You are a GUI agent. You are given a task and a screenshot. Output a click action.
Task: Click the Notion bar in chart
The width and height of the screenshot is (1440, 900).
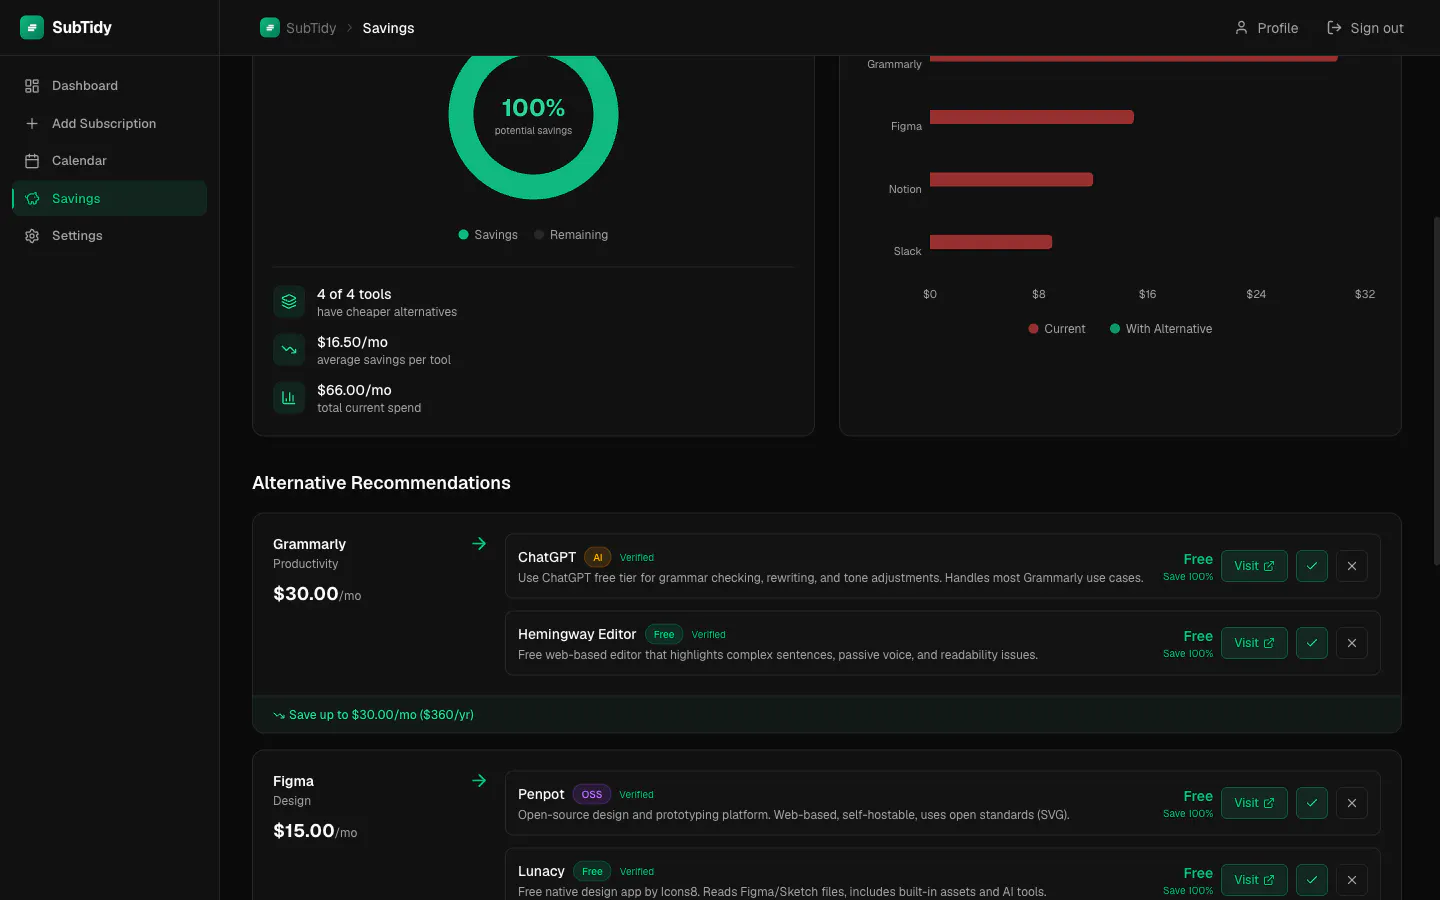tap(1011, 180)
